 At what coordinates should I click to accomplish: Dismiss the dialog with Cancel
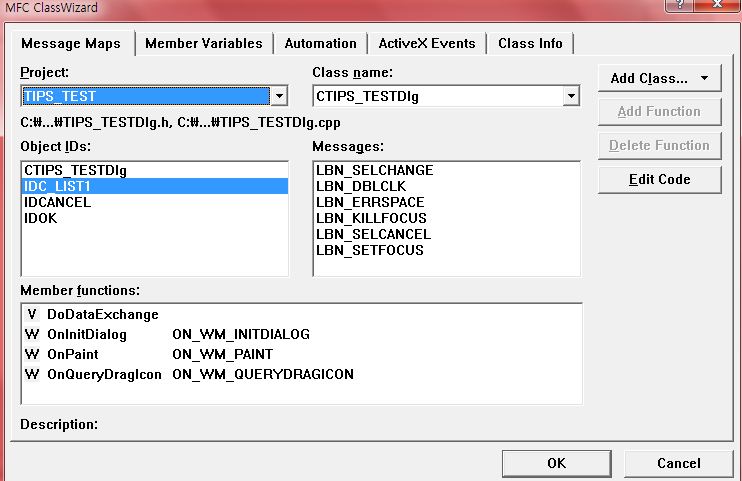click(678, 463)
